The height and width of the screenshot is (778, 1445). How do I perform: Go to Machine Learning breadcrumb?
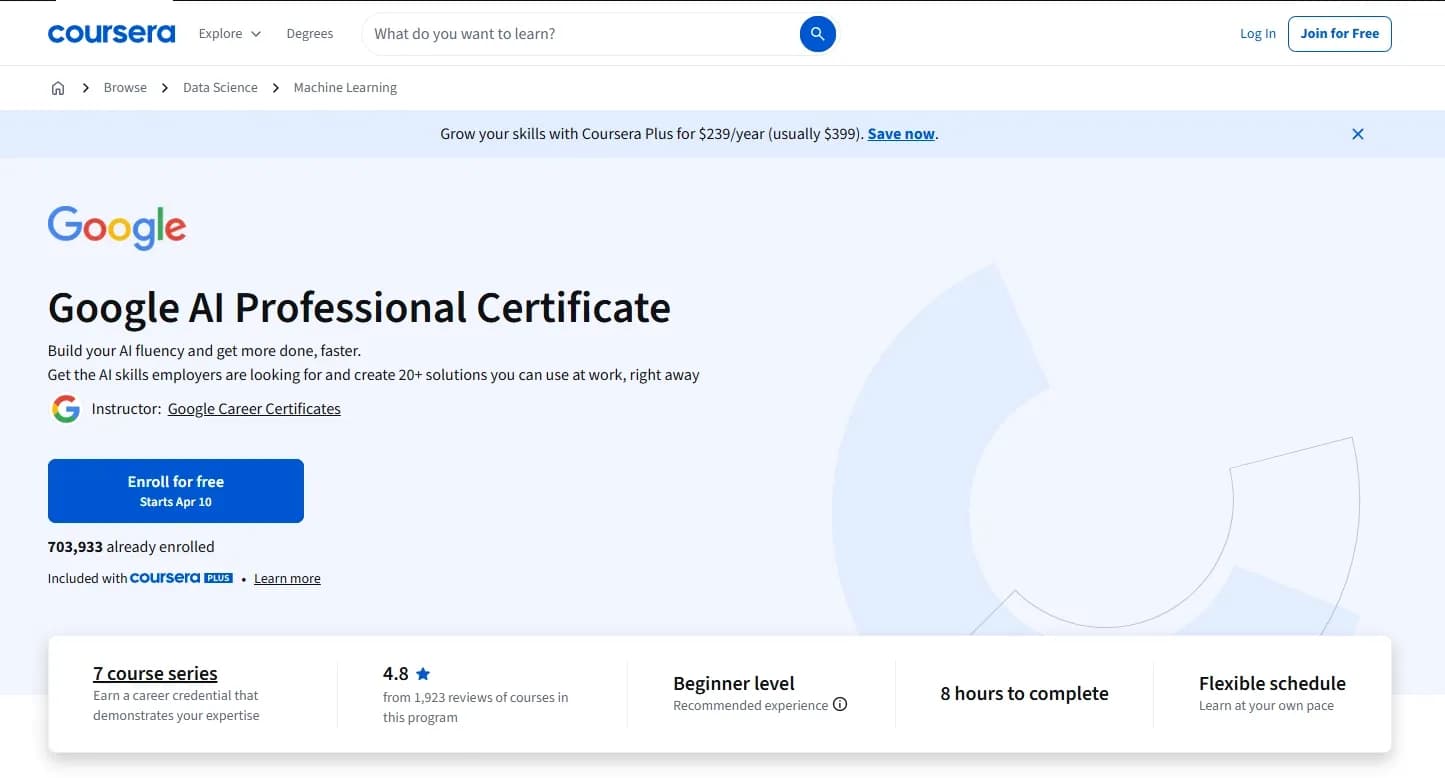click(x=345, y=88)
